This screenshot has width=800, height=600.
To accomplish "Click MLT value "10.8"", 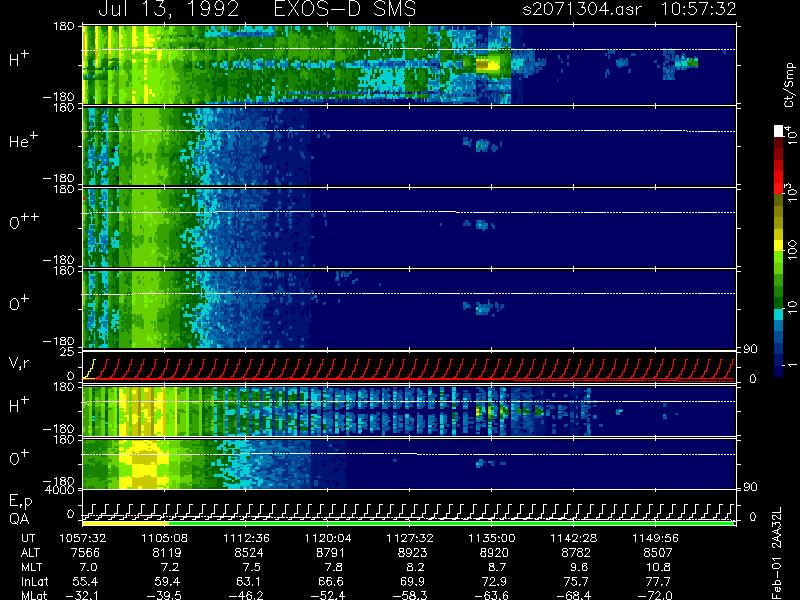I will [658, 567].
